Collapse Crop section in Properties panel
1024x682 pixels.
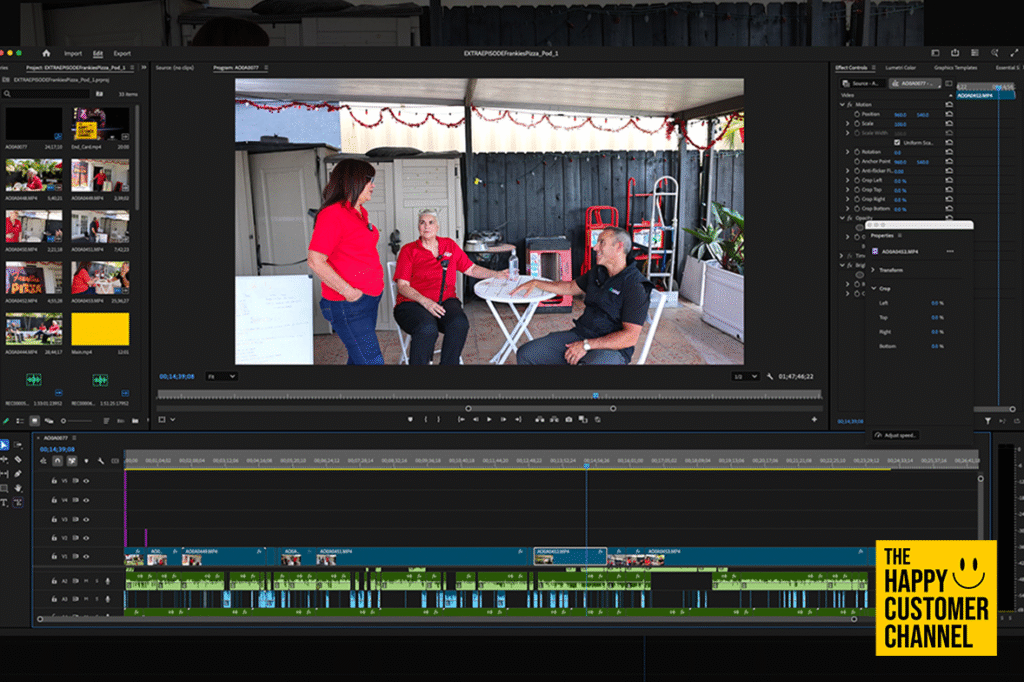click(x=873, y=288)
